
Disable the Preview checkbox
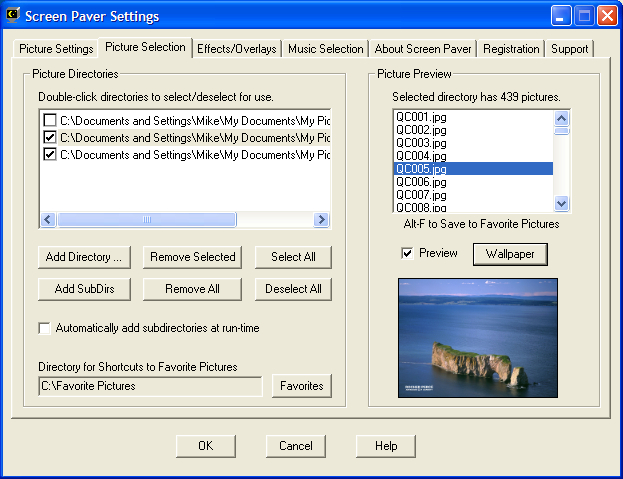pyautogui.click(x=407, y=254)
